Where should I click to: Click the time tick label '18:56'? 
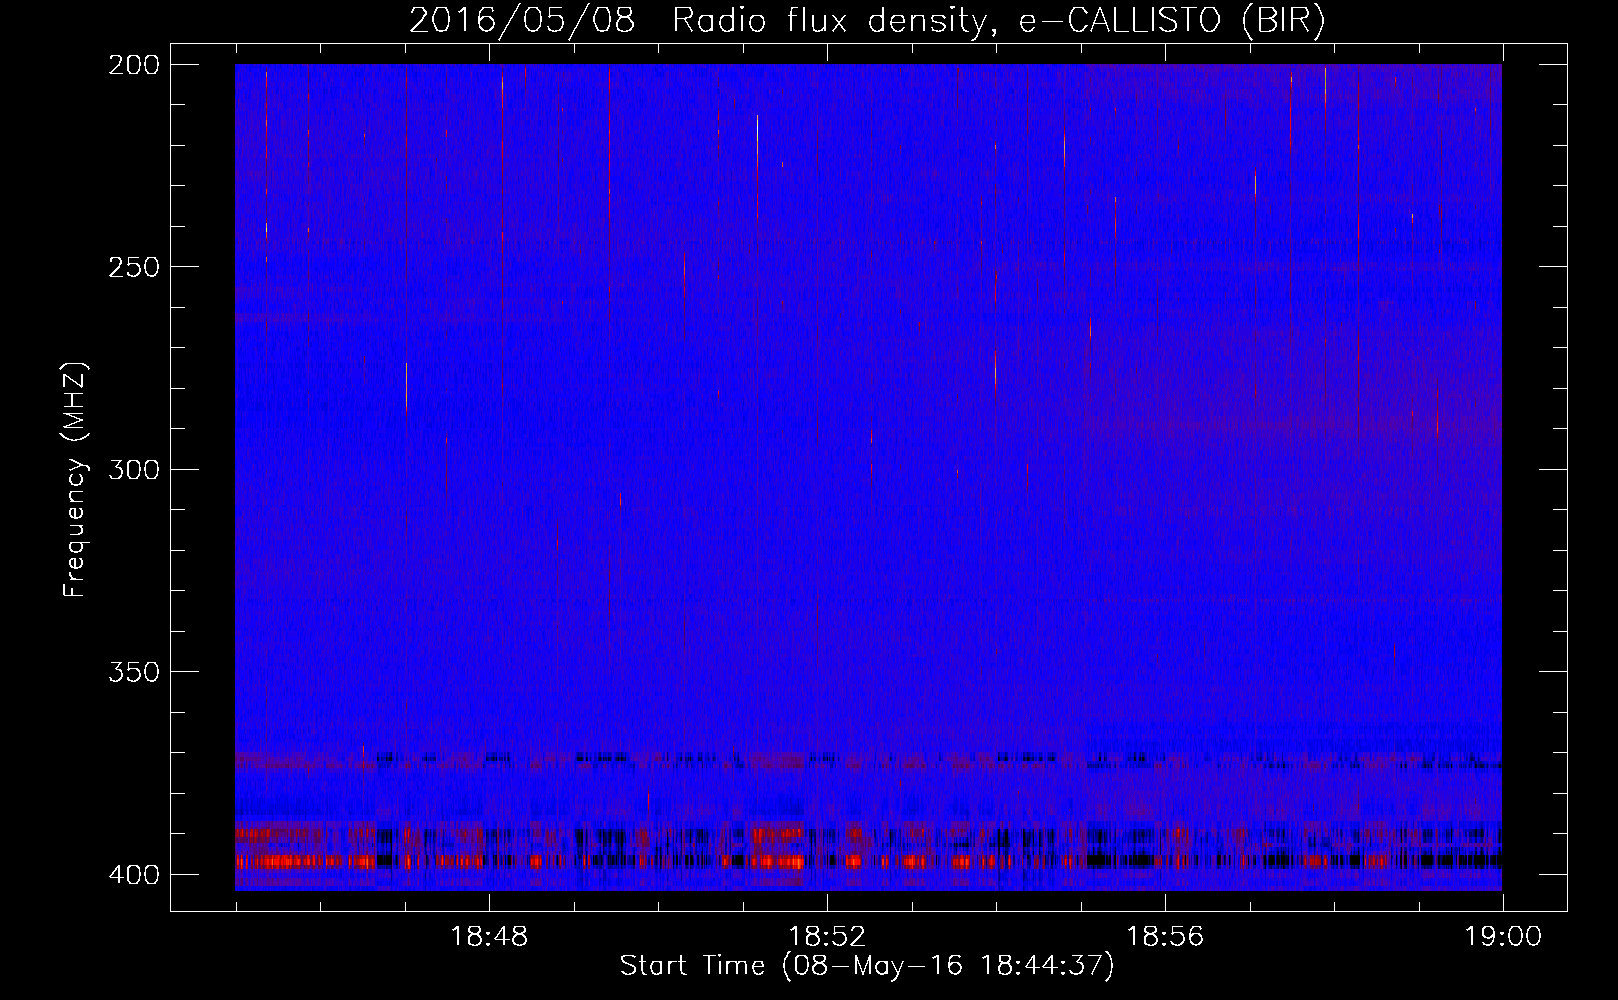pyautogui.click(x=1165, y=937)
